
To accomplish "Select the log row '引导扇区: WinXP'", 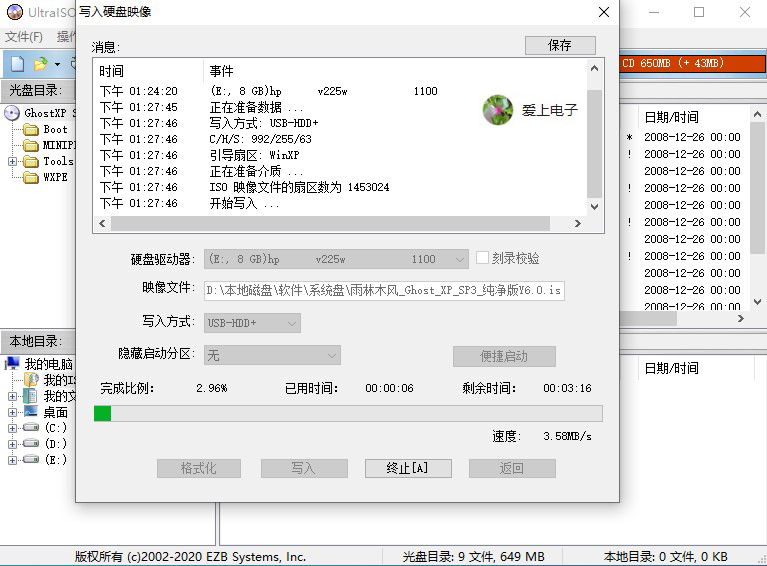I will (x=341, y=155).
